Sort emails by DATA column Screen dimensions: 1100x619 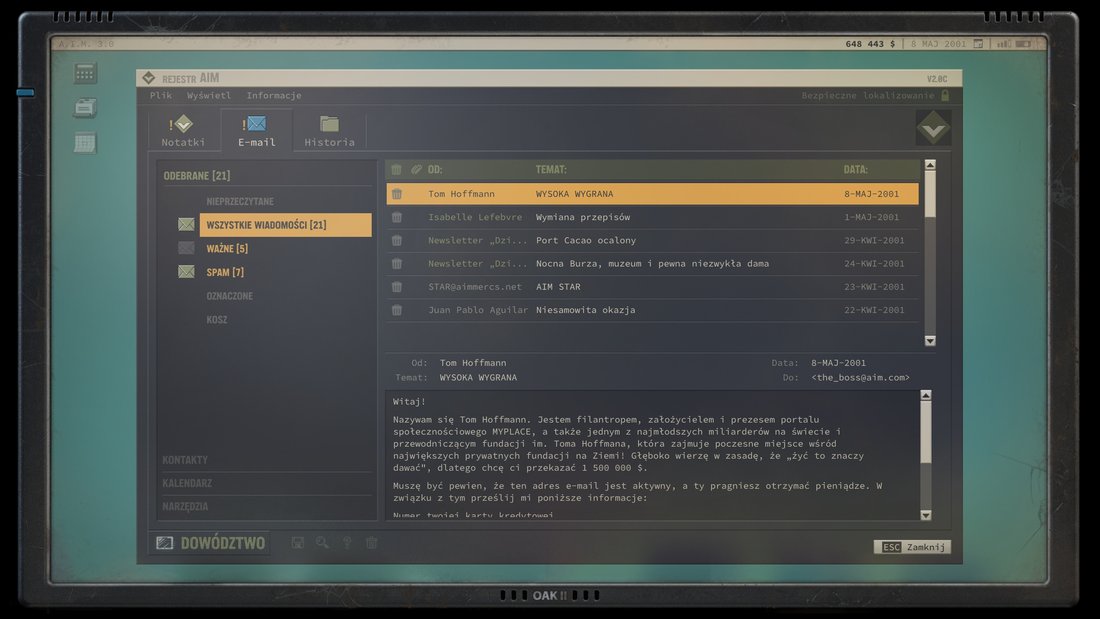[855, 169]
